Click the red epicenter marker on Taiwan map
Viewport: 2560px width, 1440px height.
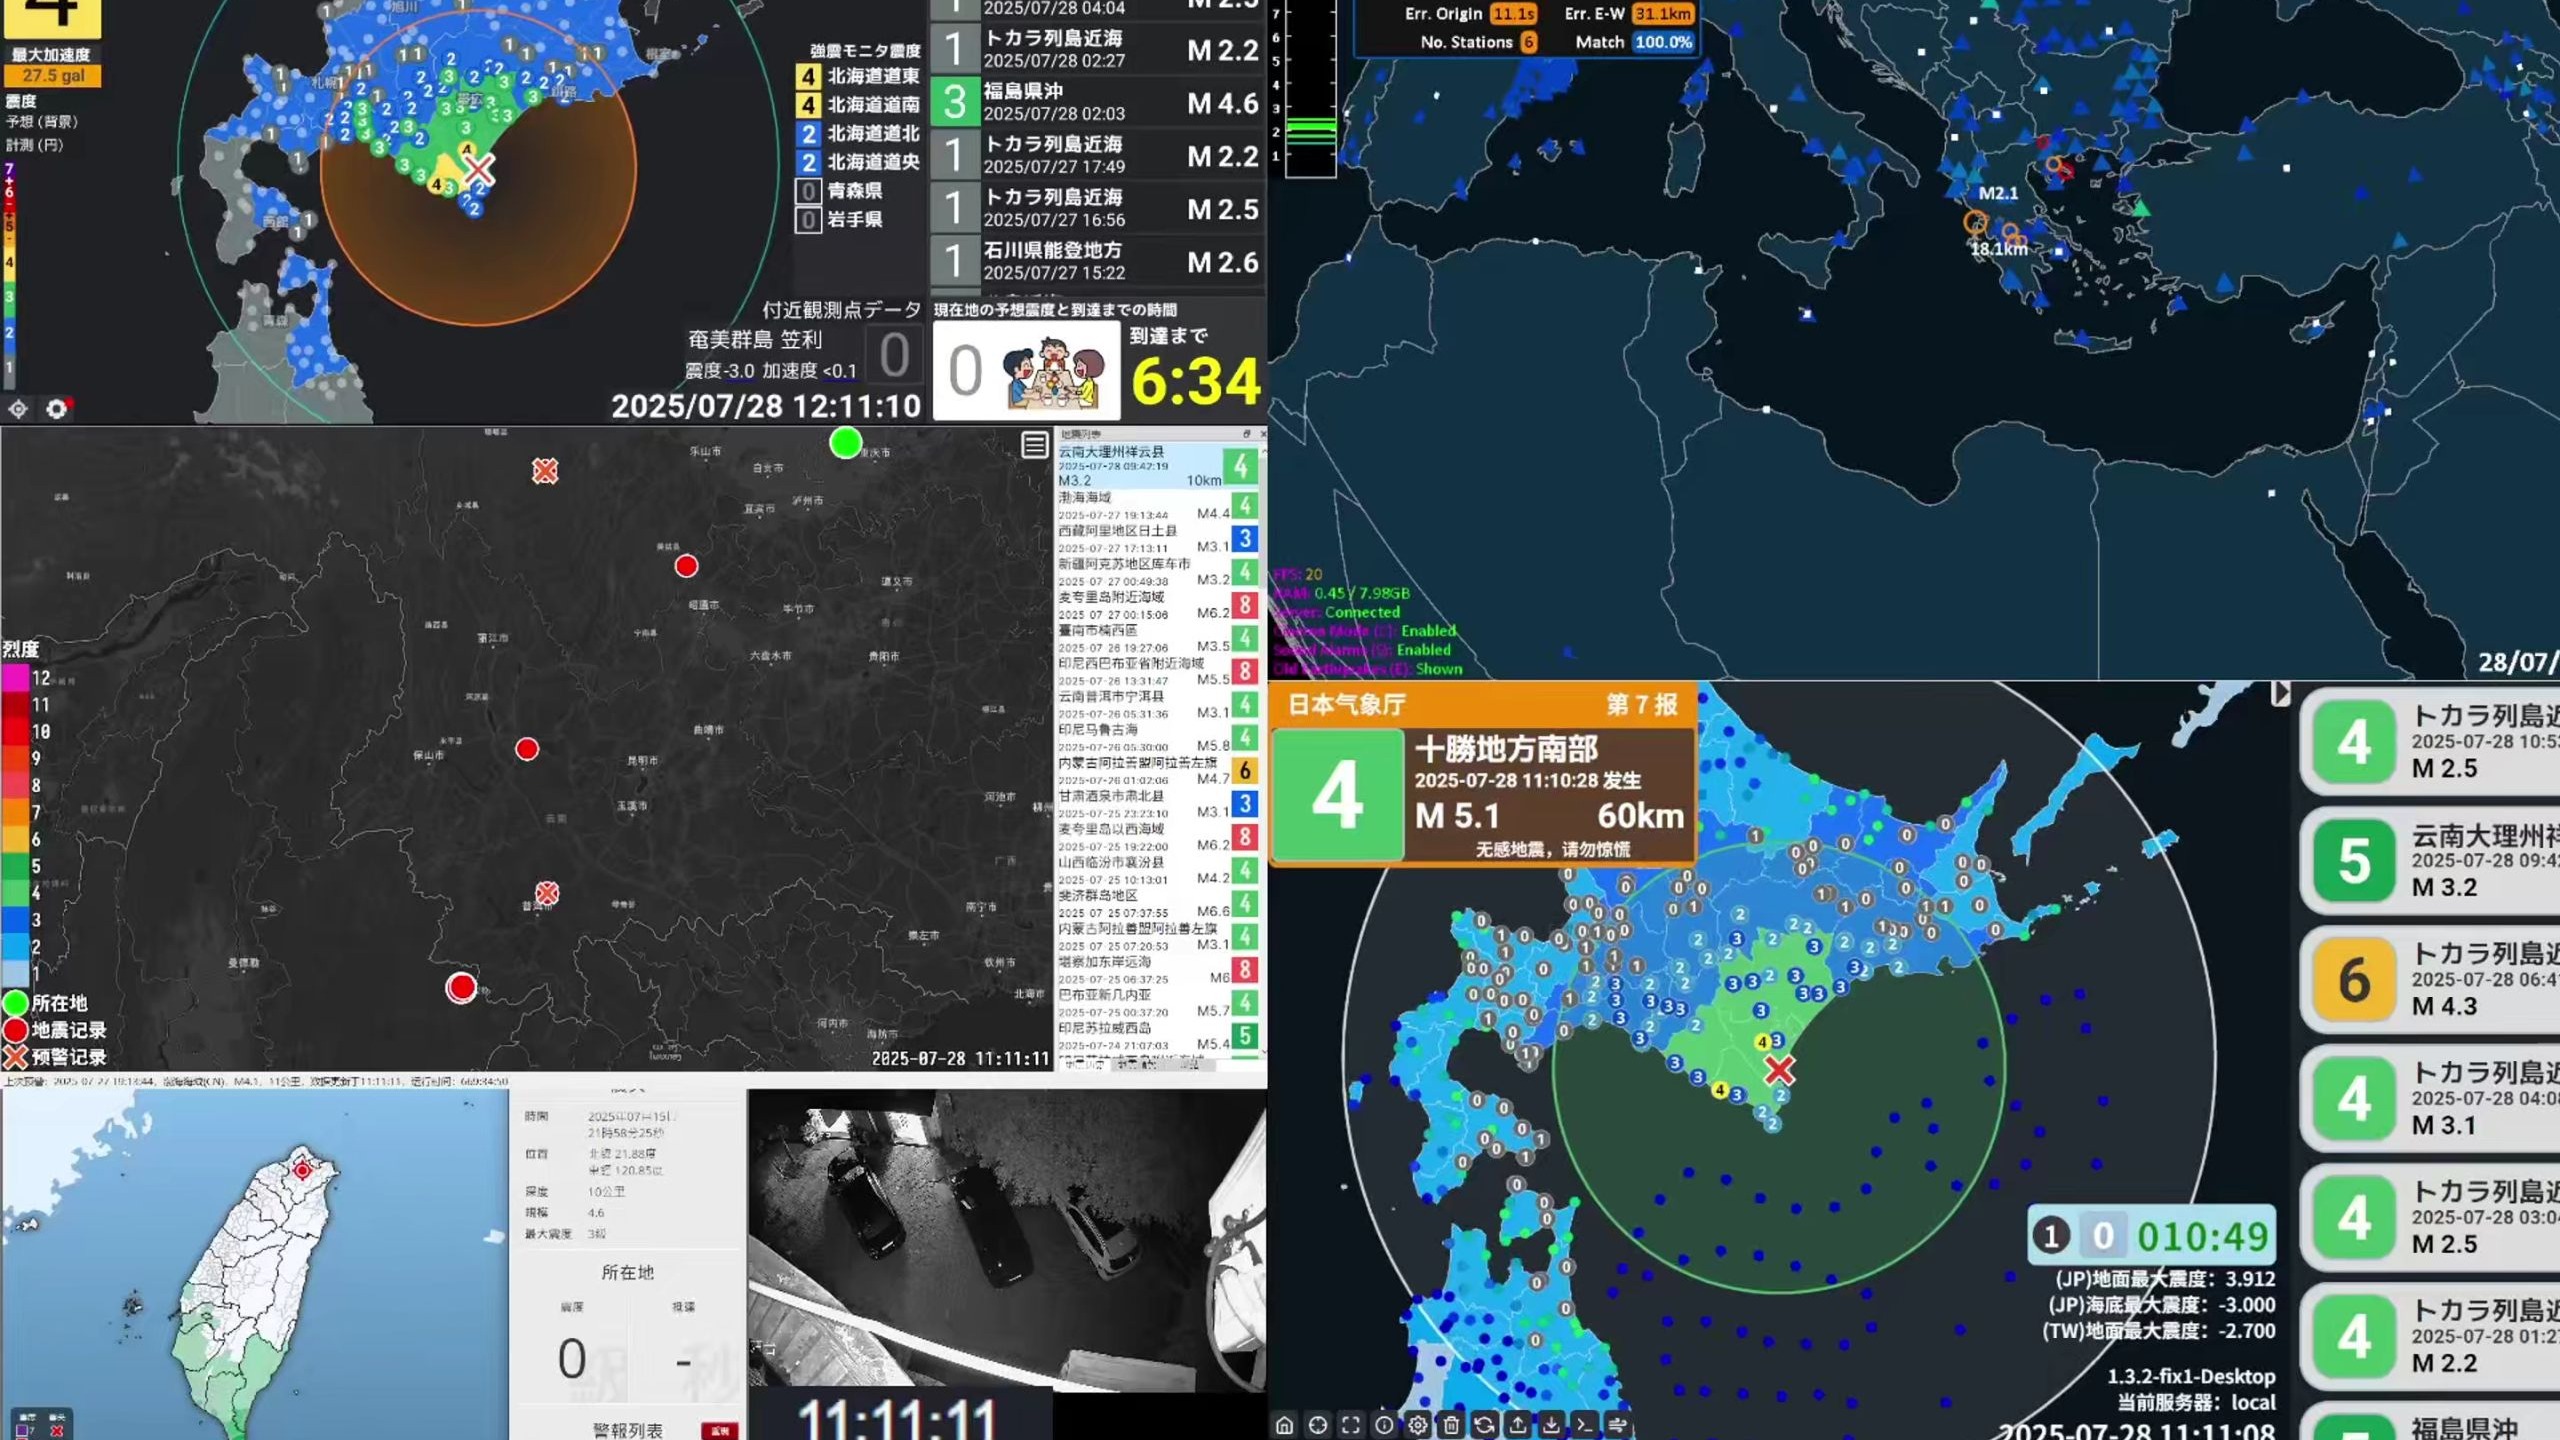pos(302,1168)
